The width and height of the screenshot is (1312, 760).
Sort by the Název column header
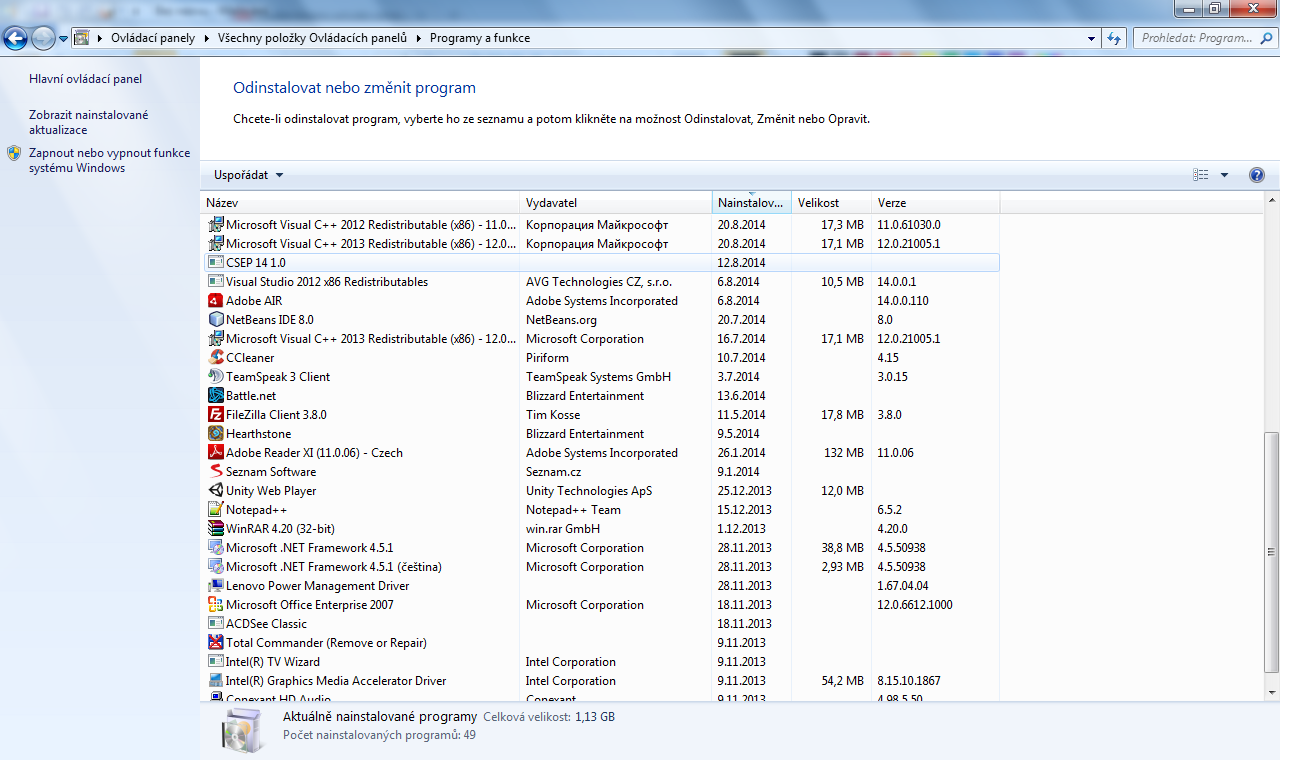coord(360,203)
